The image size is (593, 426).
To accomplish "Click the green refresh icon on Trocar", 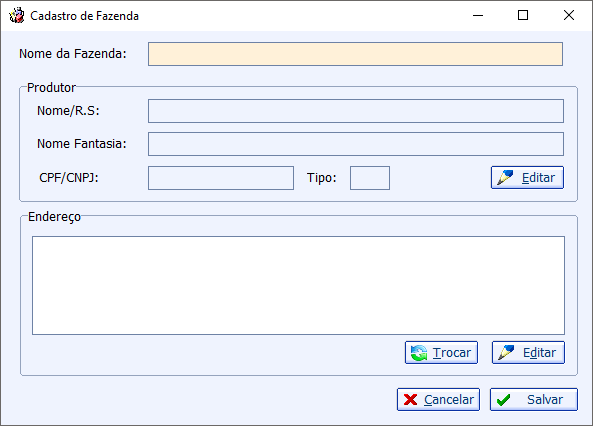I will point(419,353).
